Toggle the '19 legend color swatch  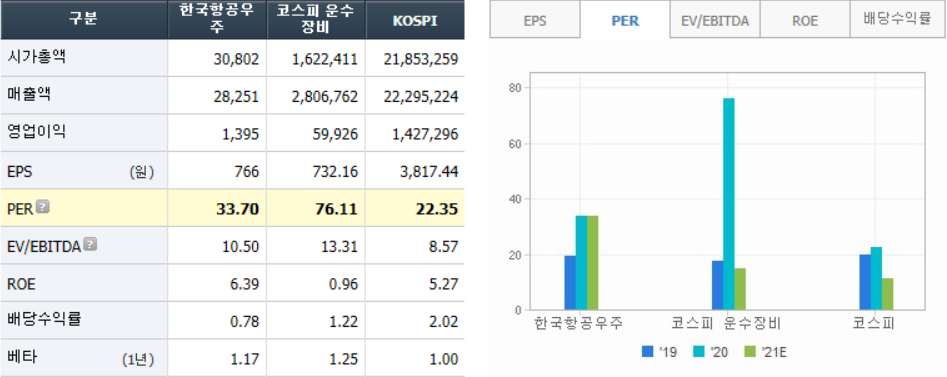click(x=648, y=352)
